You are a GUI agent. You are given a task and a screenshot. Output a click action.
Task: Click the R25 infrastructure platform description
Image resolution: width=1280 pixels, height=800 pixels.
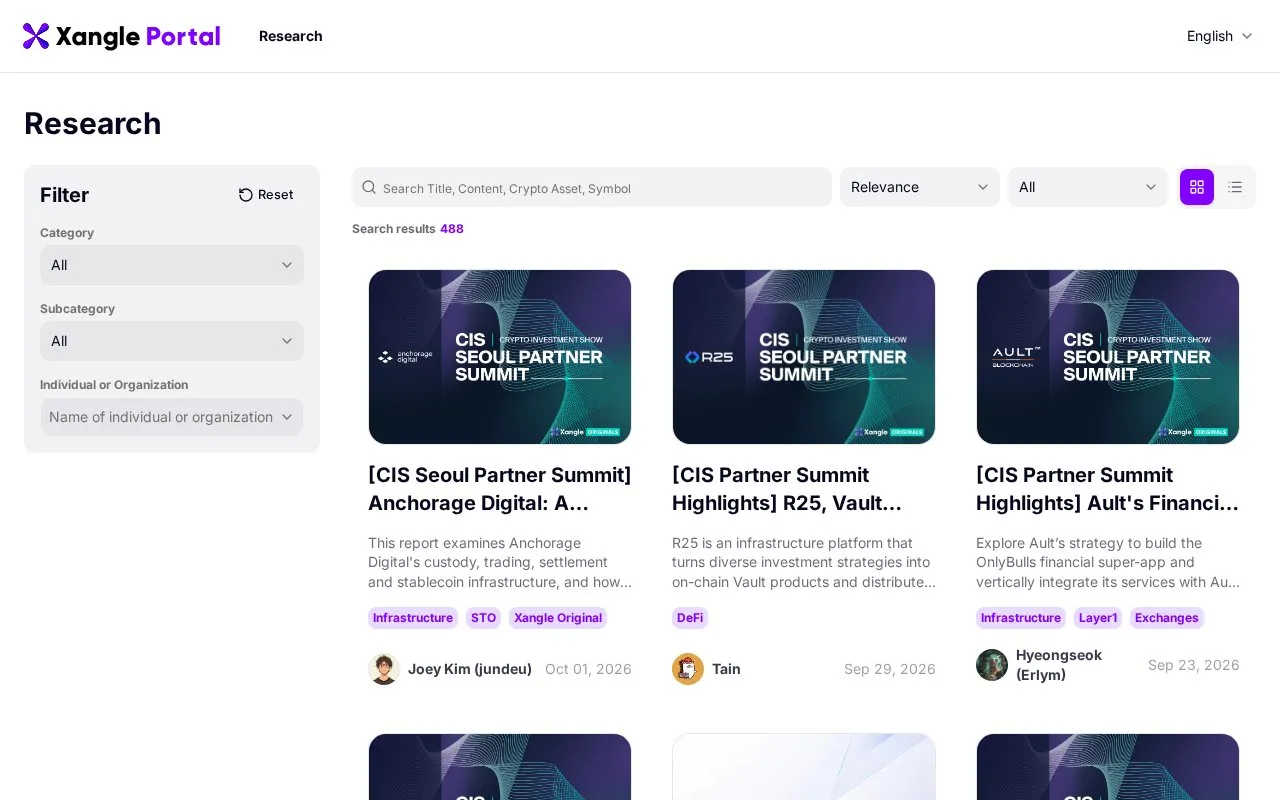click(x=804, y=563)
